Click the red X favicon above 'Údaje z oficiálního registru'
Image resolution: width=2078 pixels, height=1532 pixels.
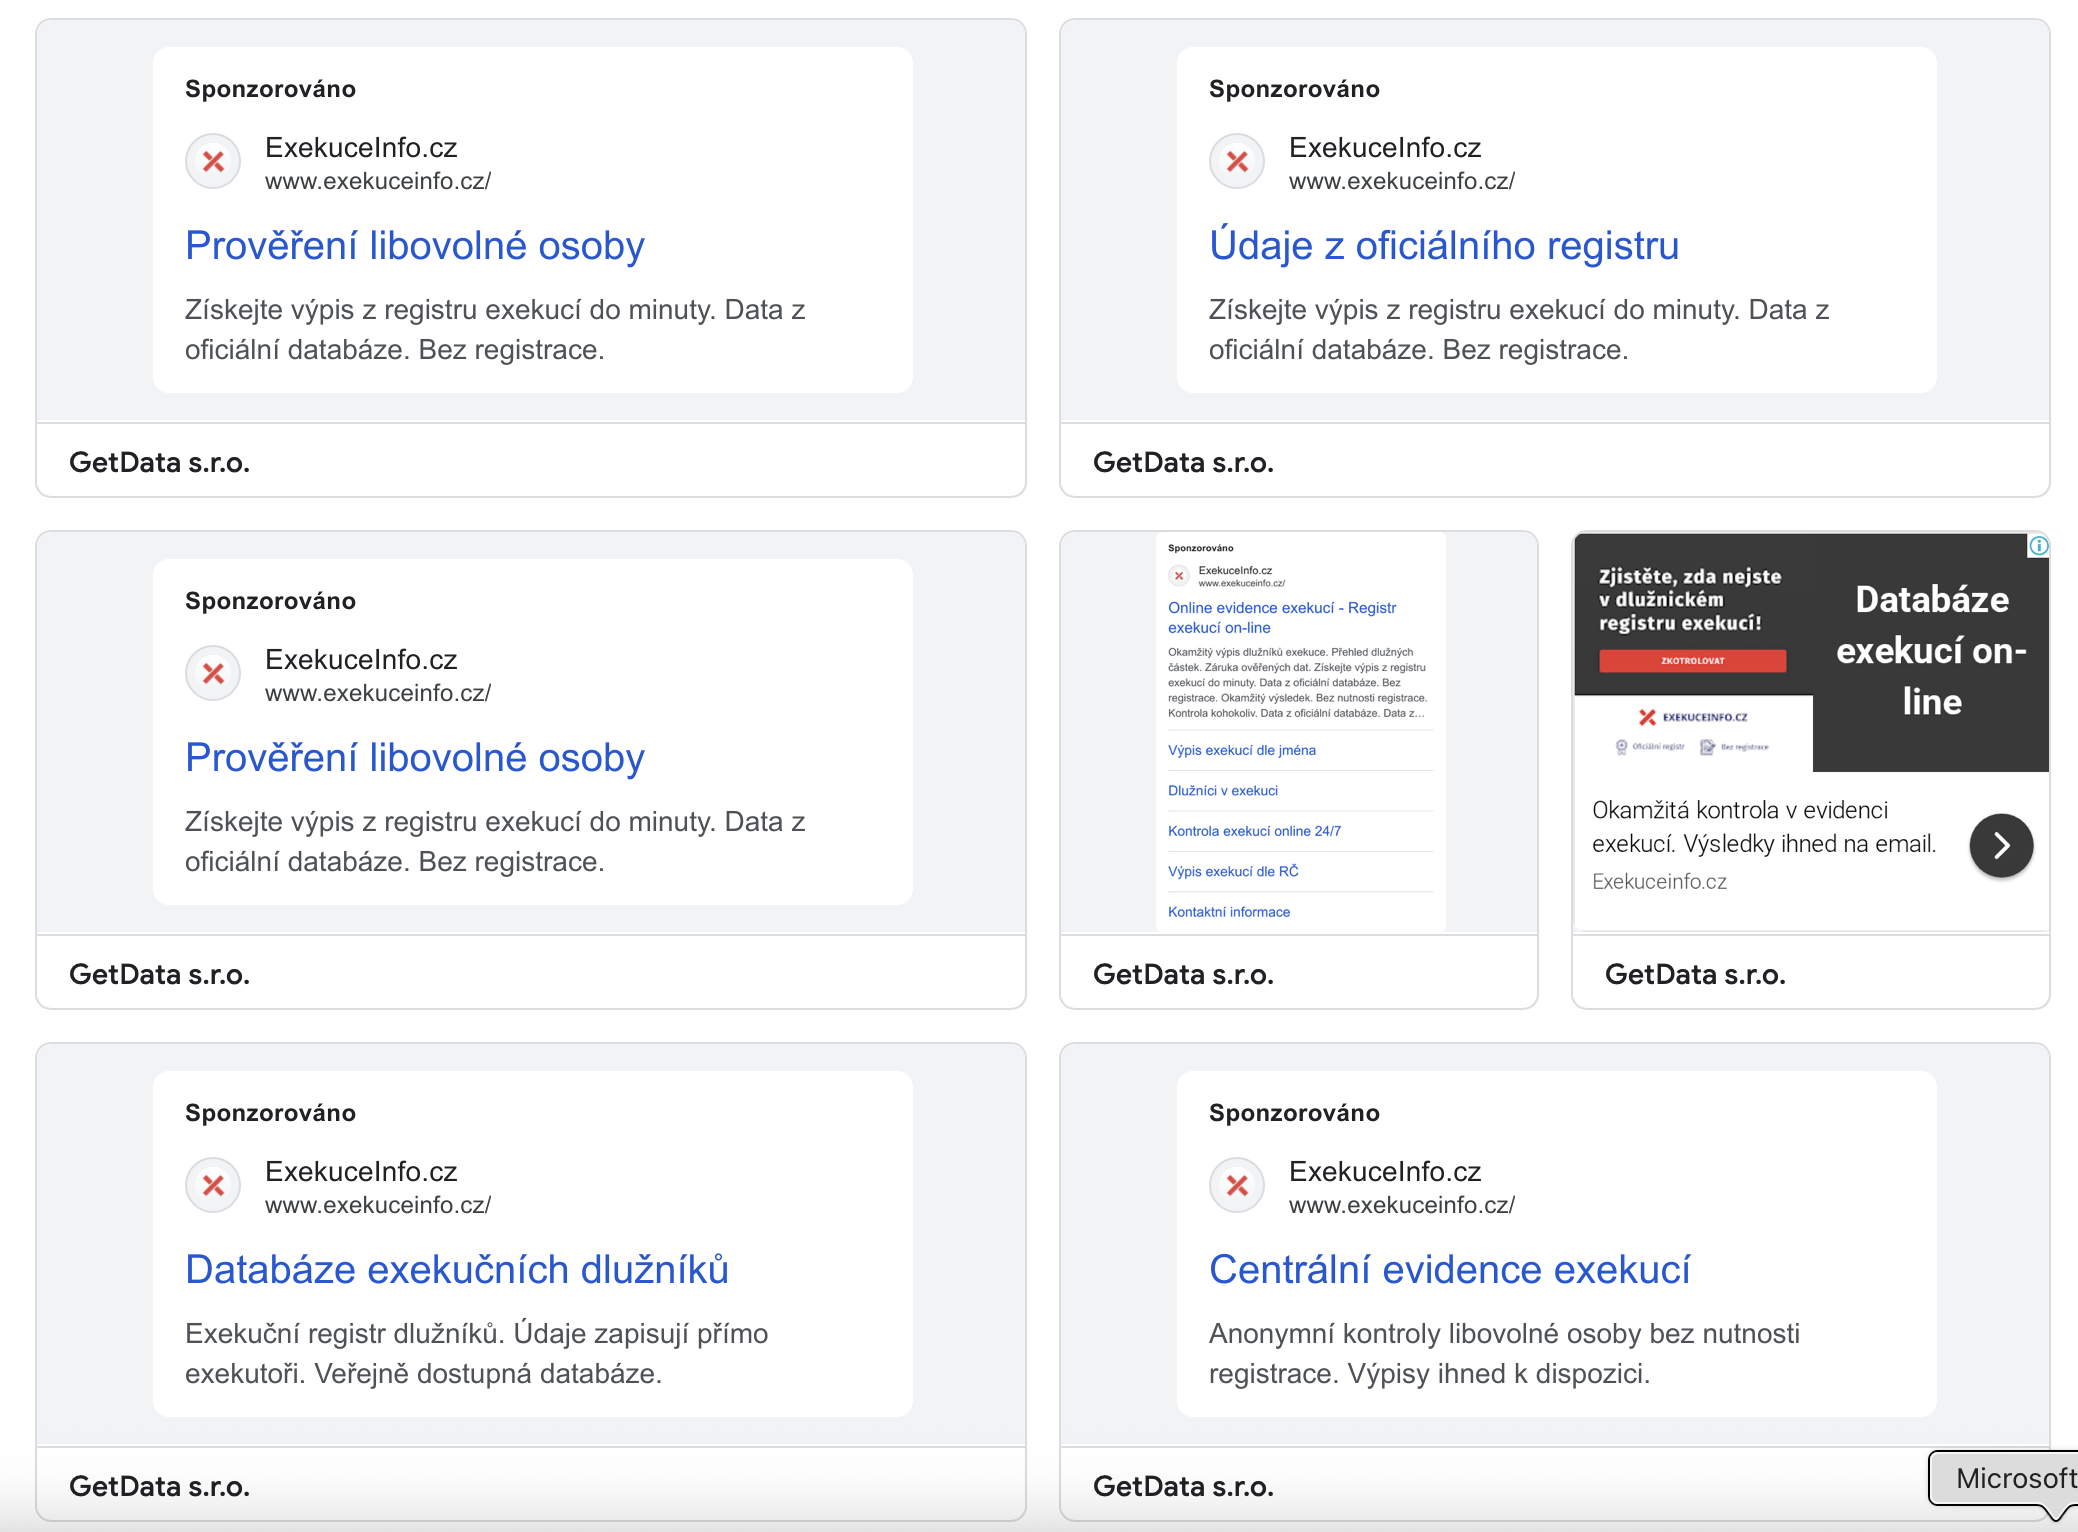click(x=1237, y=162)
